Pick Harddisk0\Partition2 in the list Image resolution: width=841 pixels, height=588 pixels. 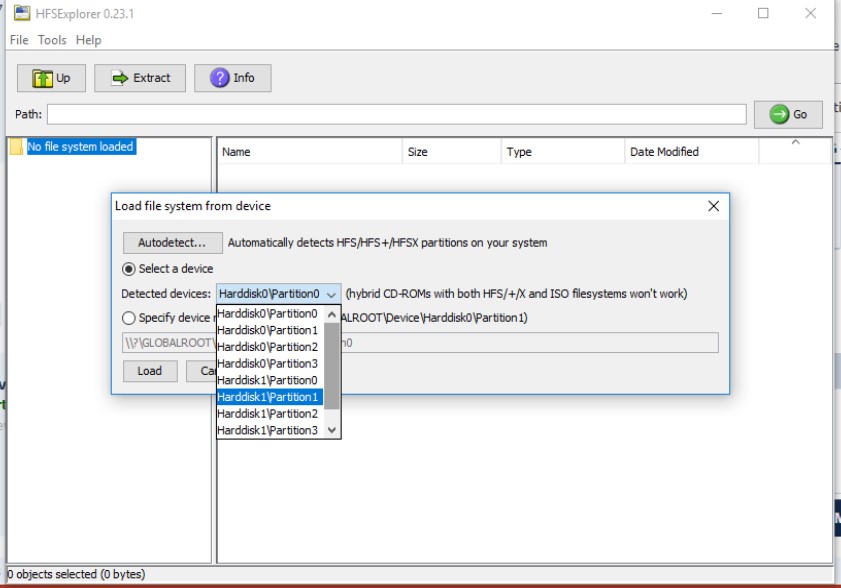click(x=270, y=347)
